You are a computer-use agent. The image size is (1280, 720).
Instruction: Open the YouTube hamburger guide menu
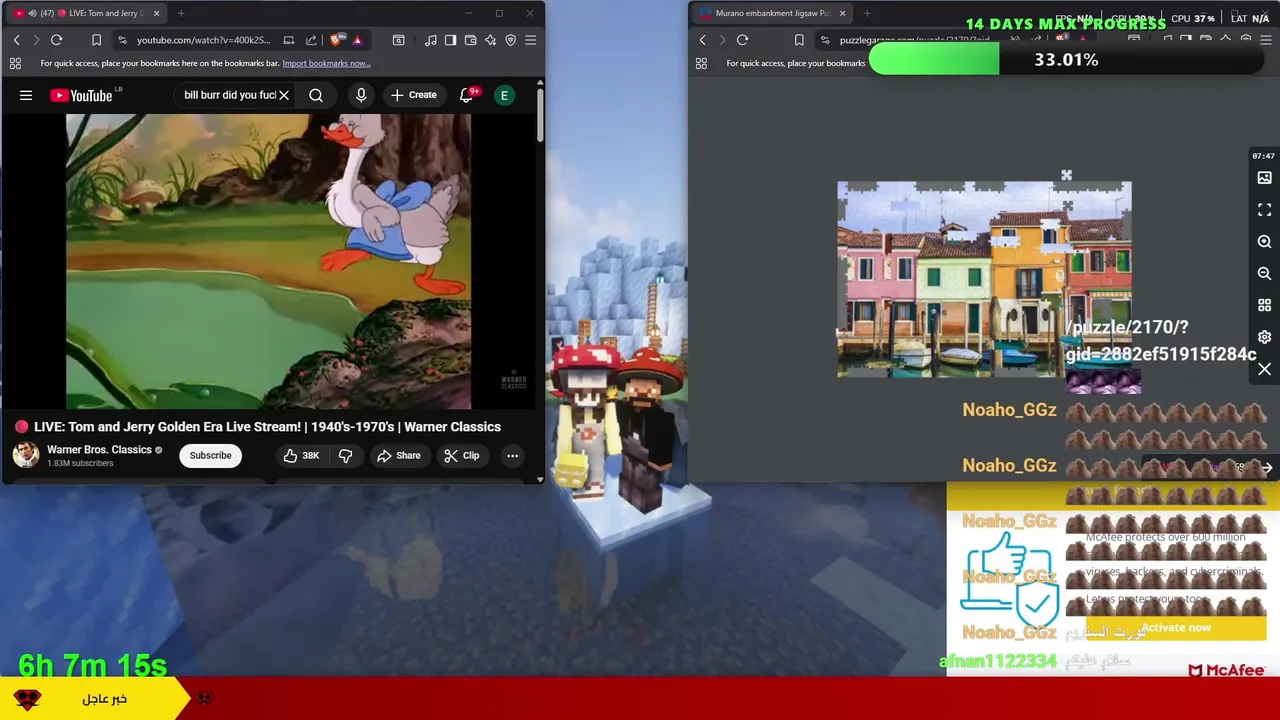(26, 95)
